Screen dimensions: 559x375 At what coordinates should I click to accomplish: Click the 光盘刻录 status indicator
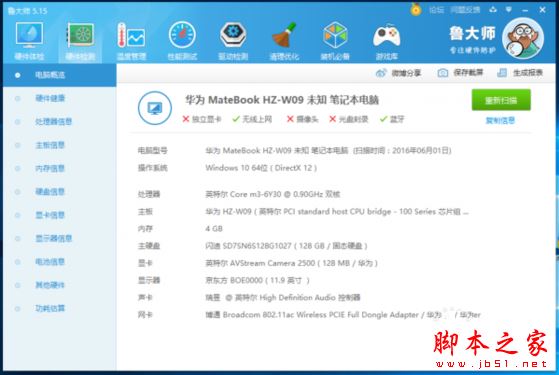click(349, 119)
